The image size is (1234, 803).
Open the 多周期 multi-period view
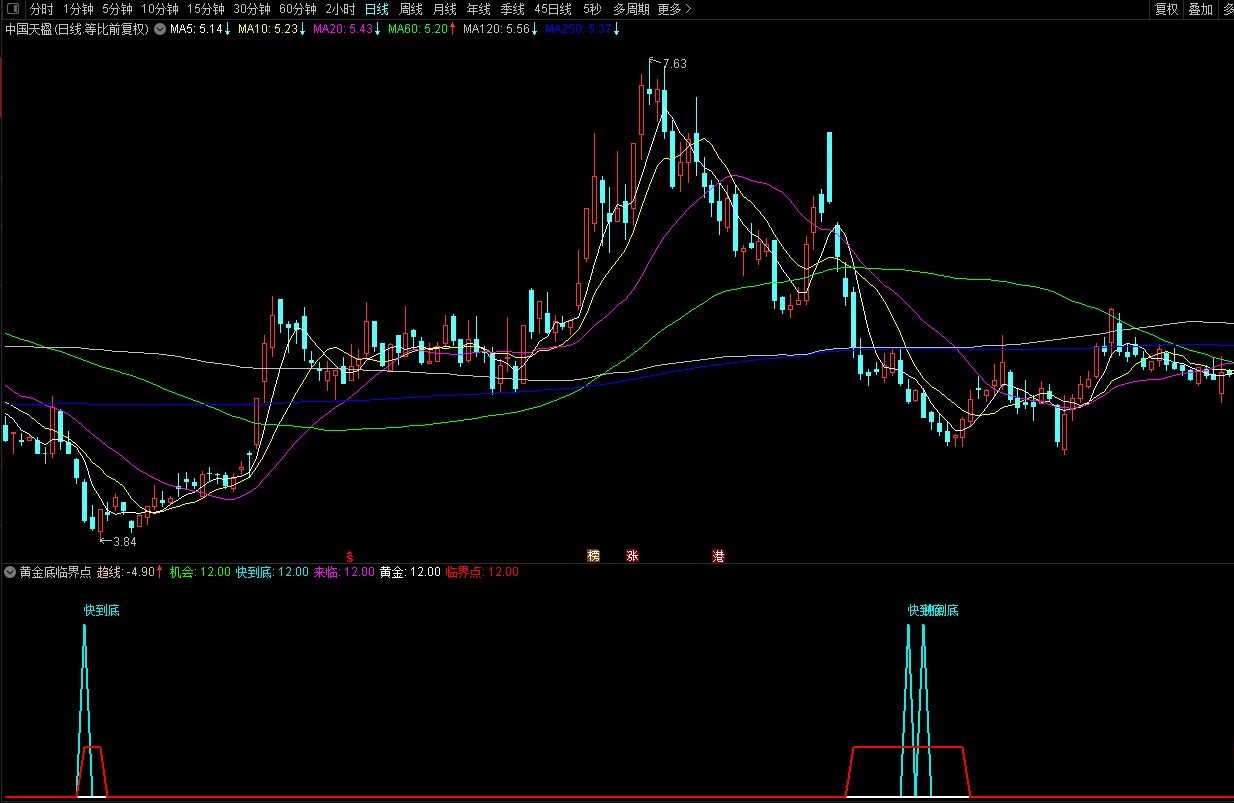[631, 9]
